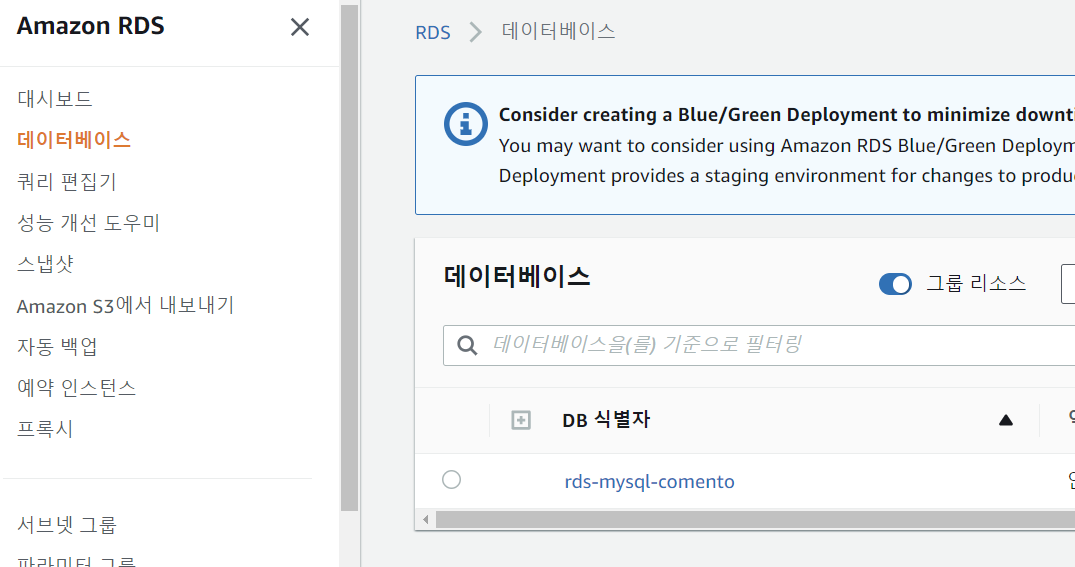Click the Amazon RDS sidebar title
This screenshot has height=567, width=1075.
tap(90, 26)
